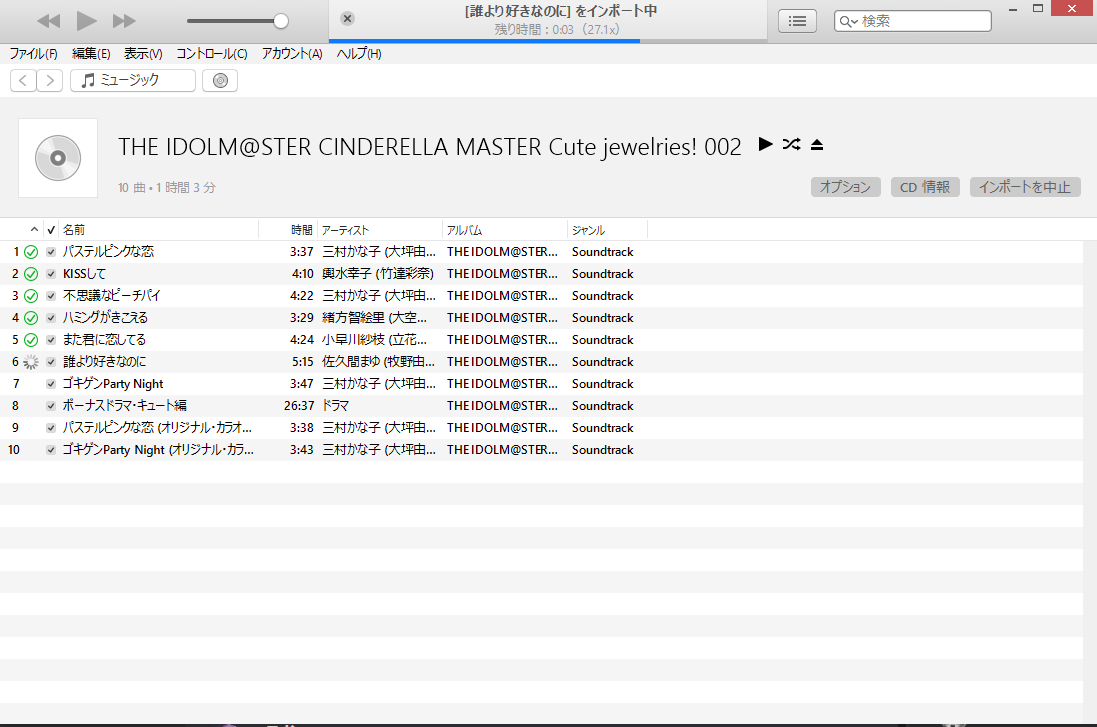Viewport: 1097px width, 727px height.
Task: Play the album with the triangle icon
Action: tap(765, 144)
